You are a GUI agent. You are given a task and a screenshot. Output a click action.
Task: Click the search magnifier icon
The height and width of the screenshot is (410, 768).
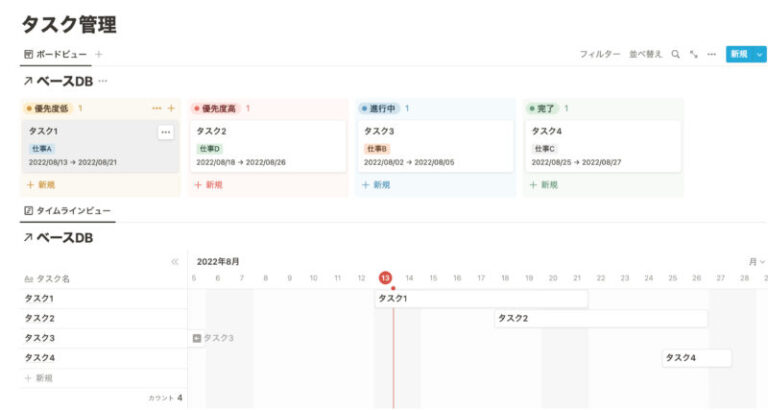click(x=676, y=54)
